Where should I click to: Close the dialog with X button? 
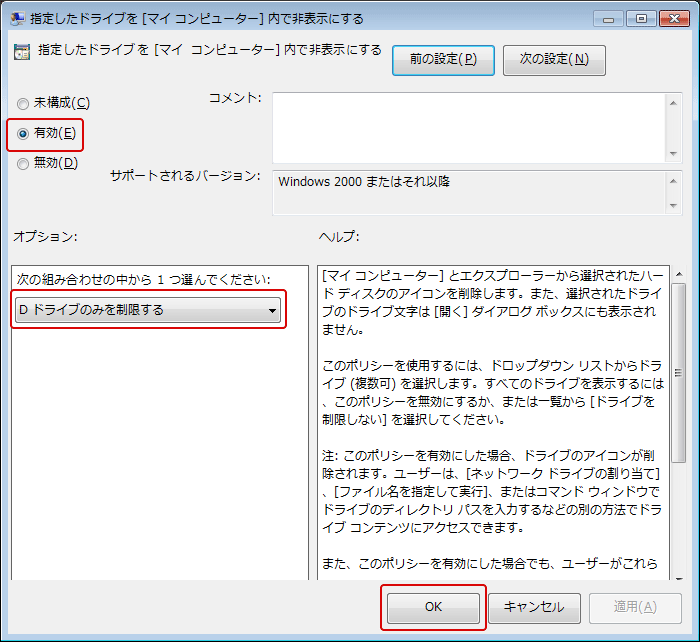pyautogui.click(x=675, y=19)
